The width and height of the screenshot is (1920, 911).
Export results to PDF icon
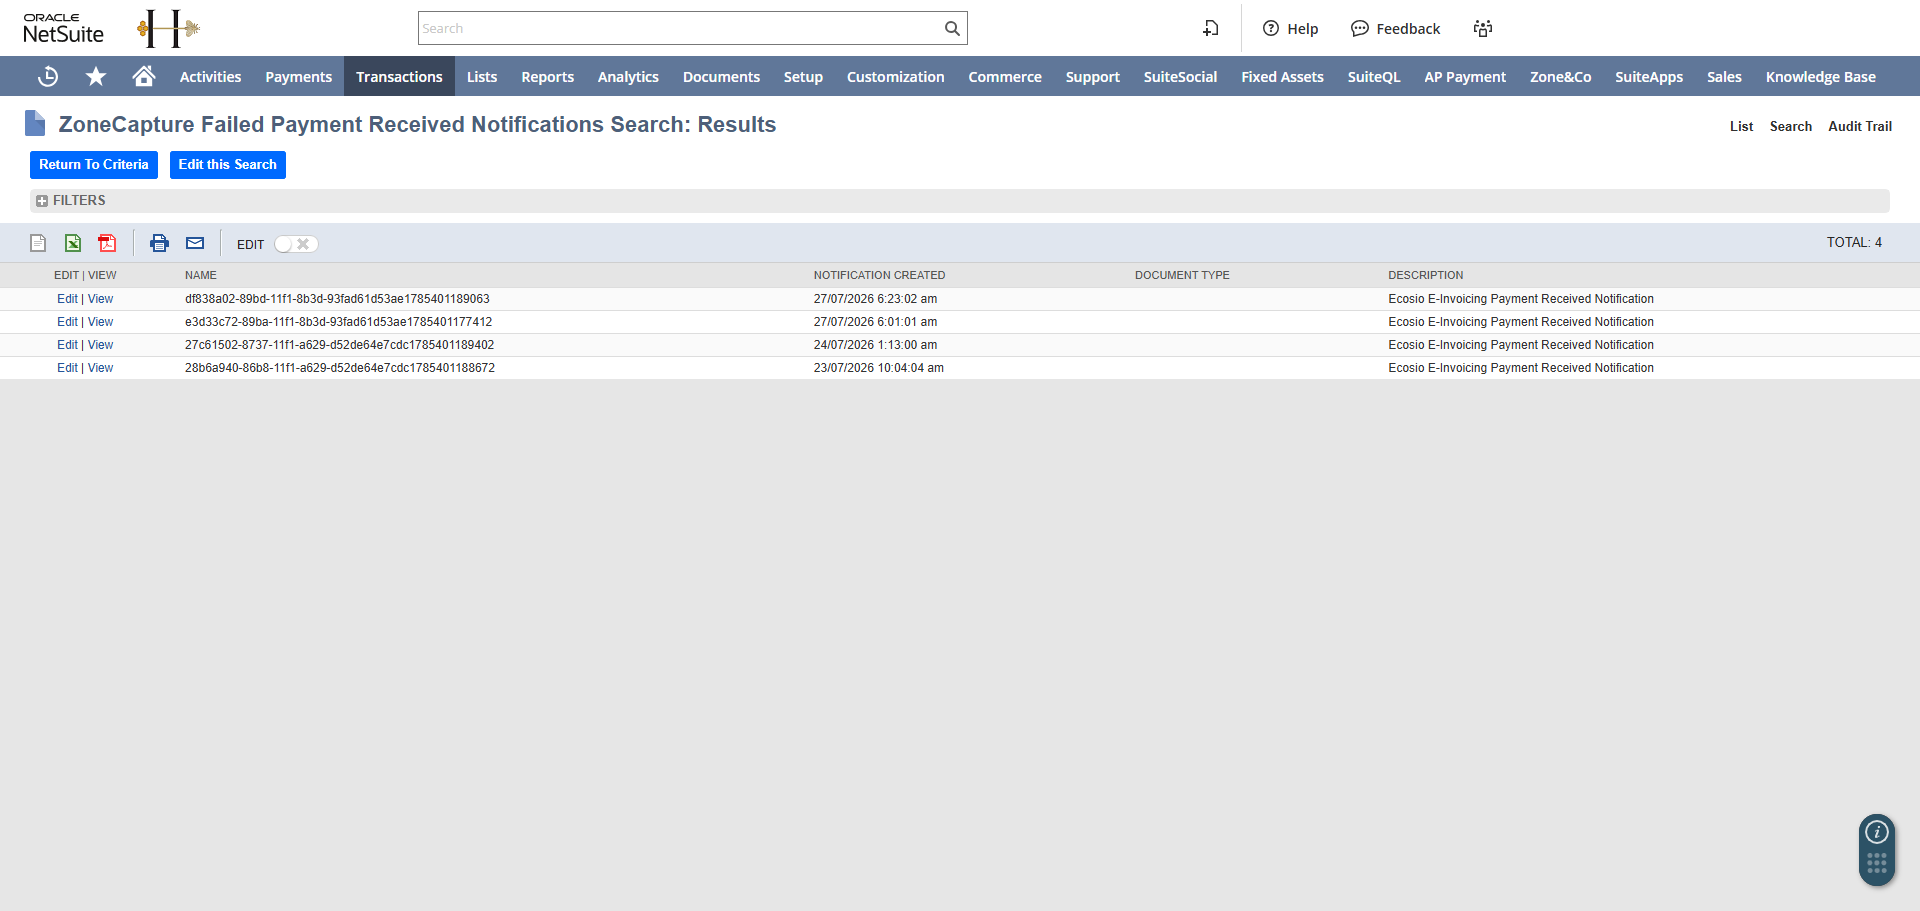coord(107,243)
